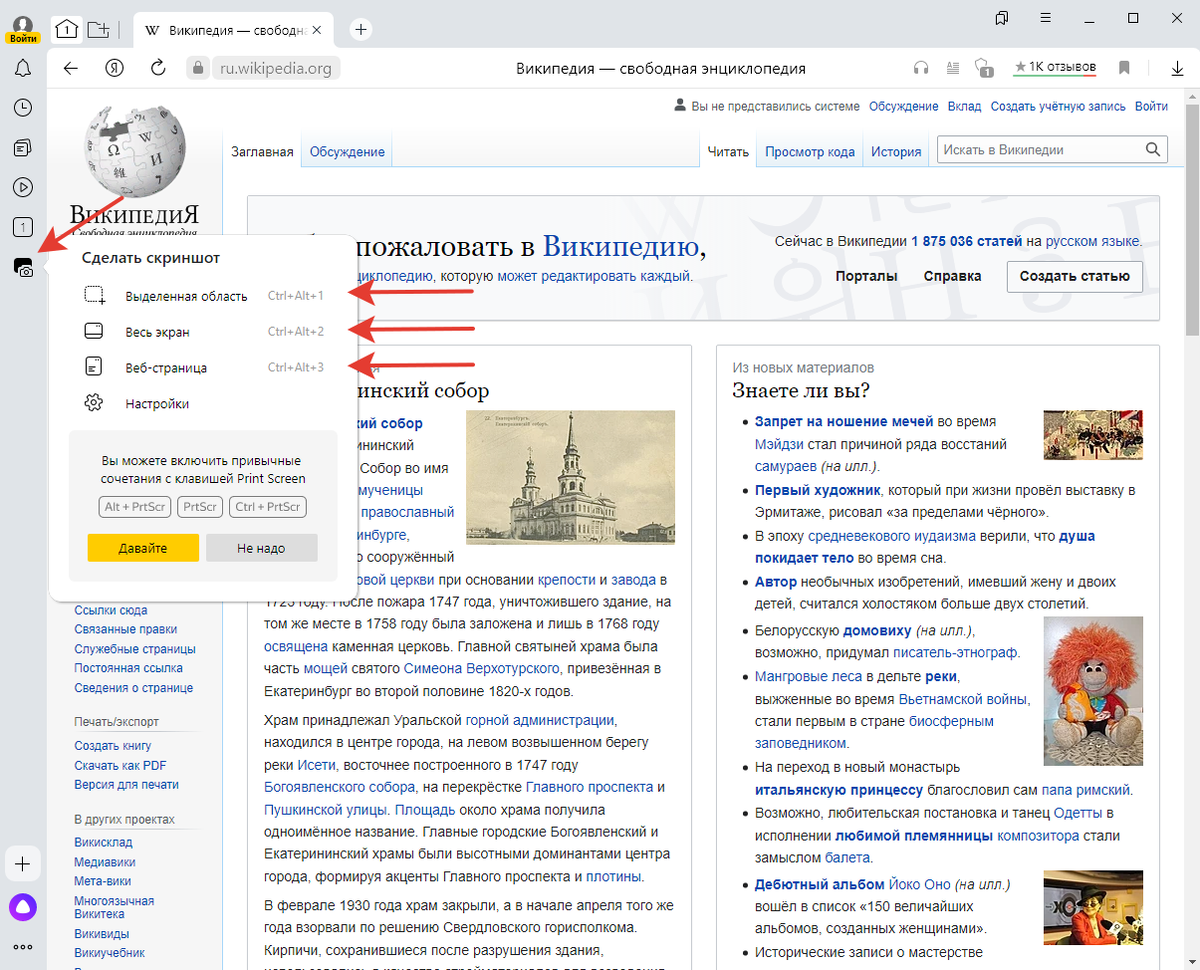
Task: Enable reader mode with the A icon
Action: tap(952, 68)
